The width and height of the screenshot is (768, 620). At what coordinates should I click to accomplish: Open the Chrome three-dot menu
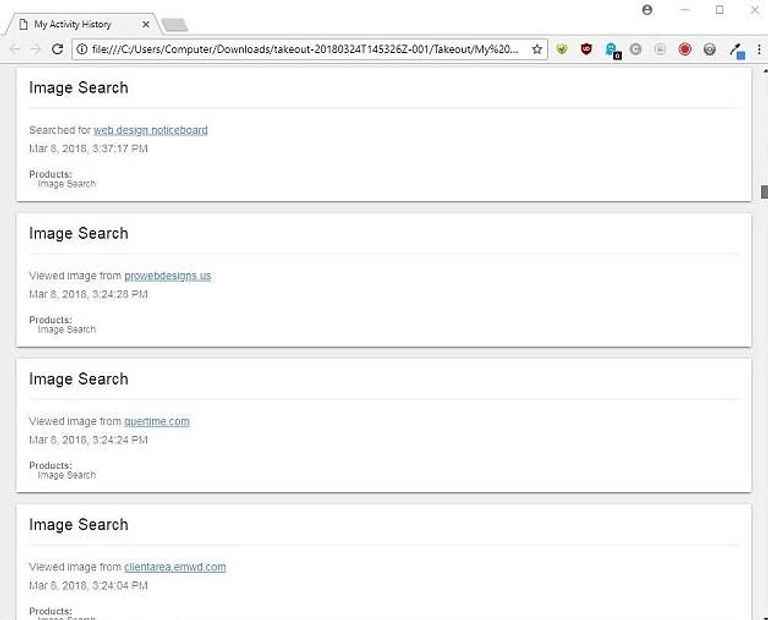[757, 49]
